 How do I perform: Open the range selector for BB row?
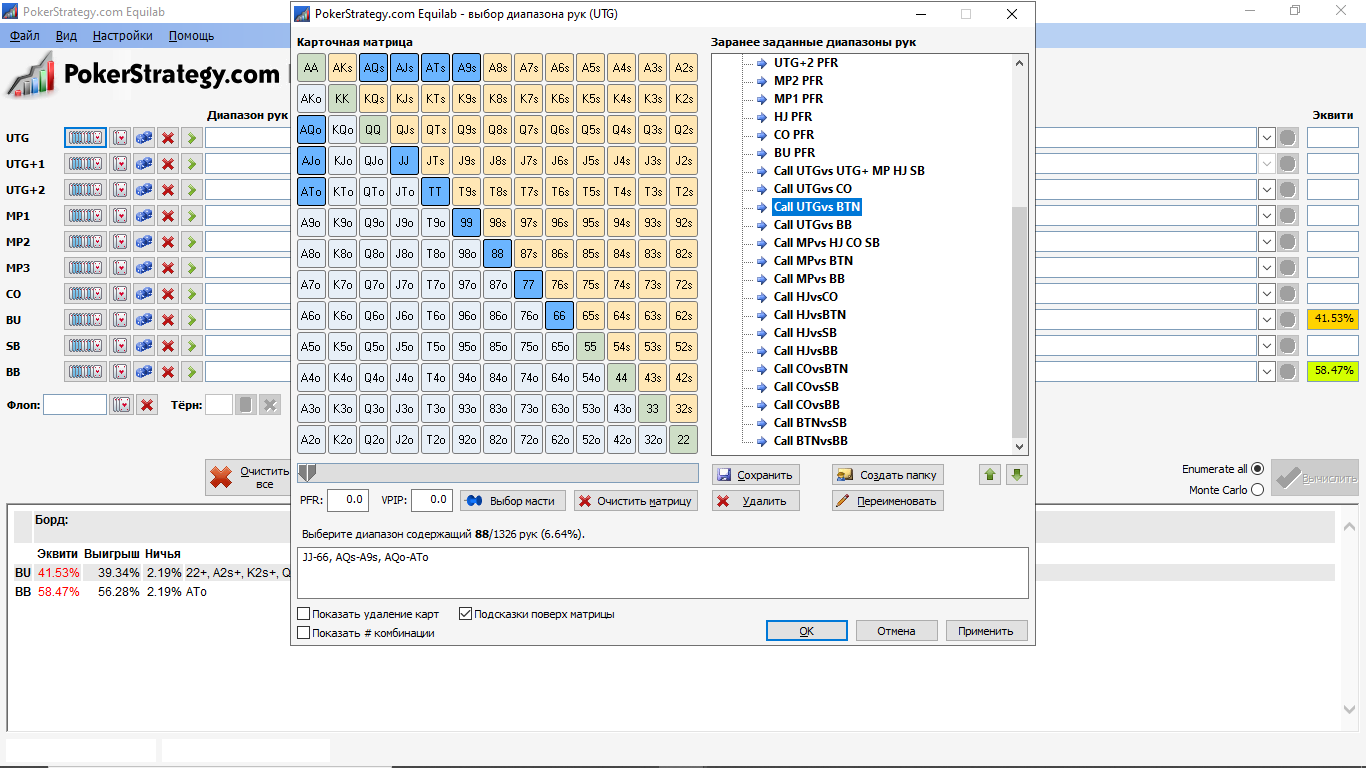click(85, 371)
